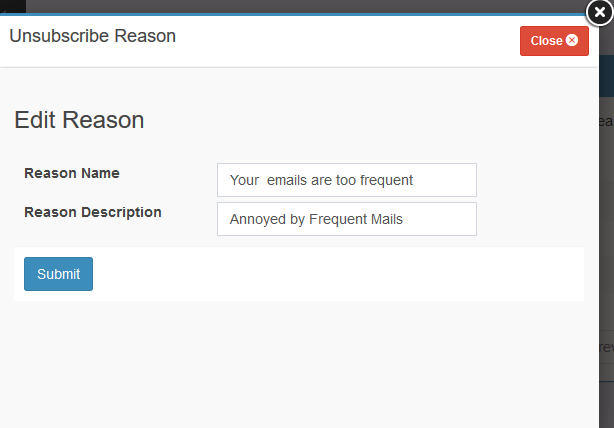Image resolution: width=614 pixels, height=428 pixels.
Task: Focus the Reason Description input field
Action: pyautogui.click(x=346, y=219)
